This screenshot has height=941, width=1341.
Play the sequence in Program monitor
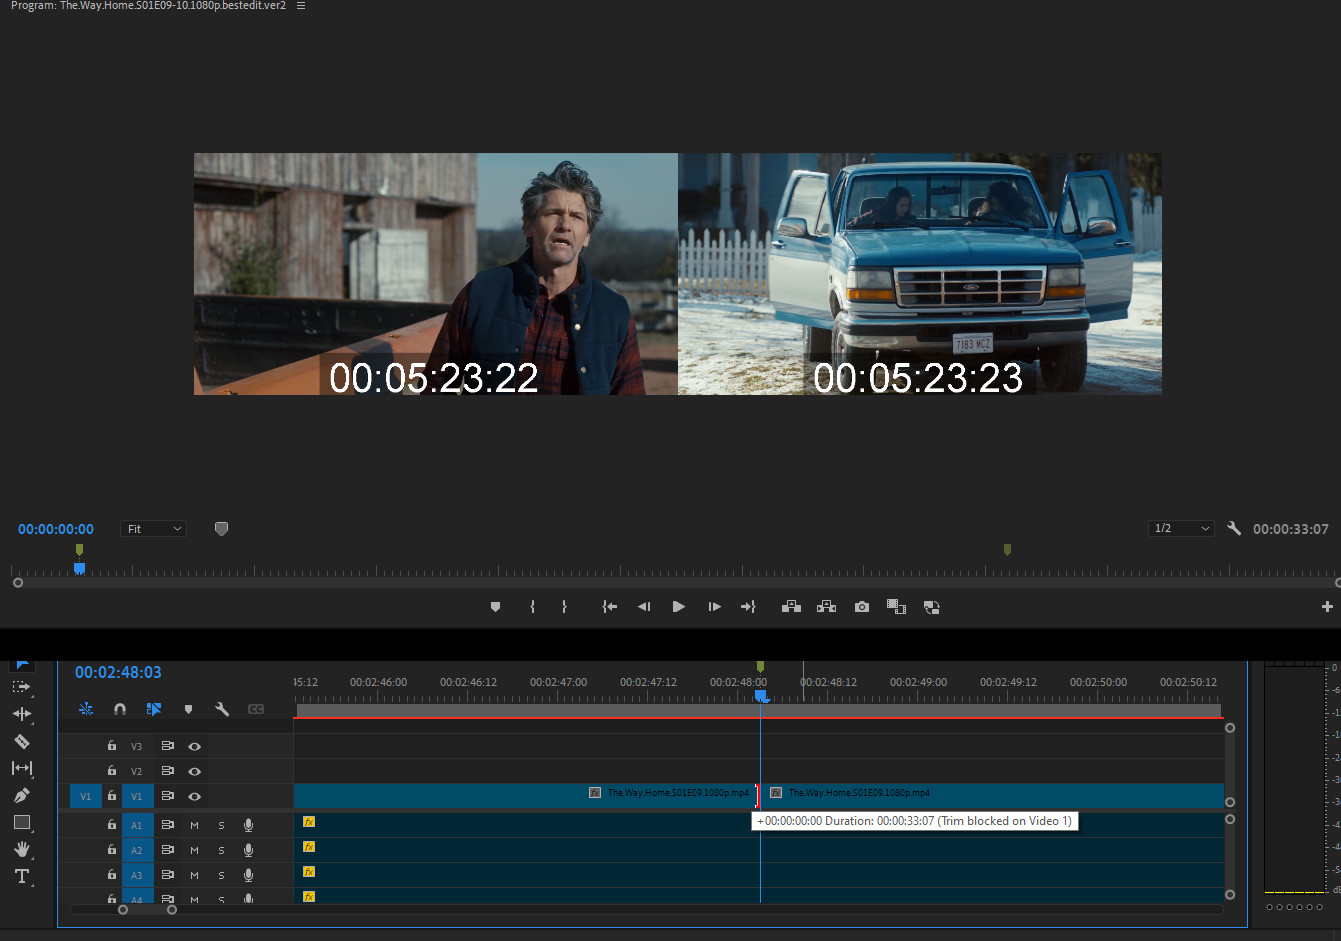click(679, 607)
